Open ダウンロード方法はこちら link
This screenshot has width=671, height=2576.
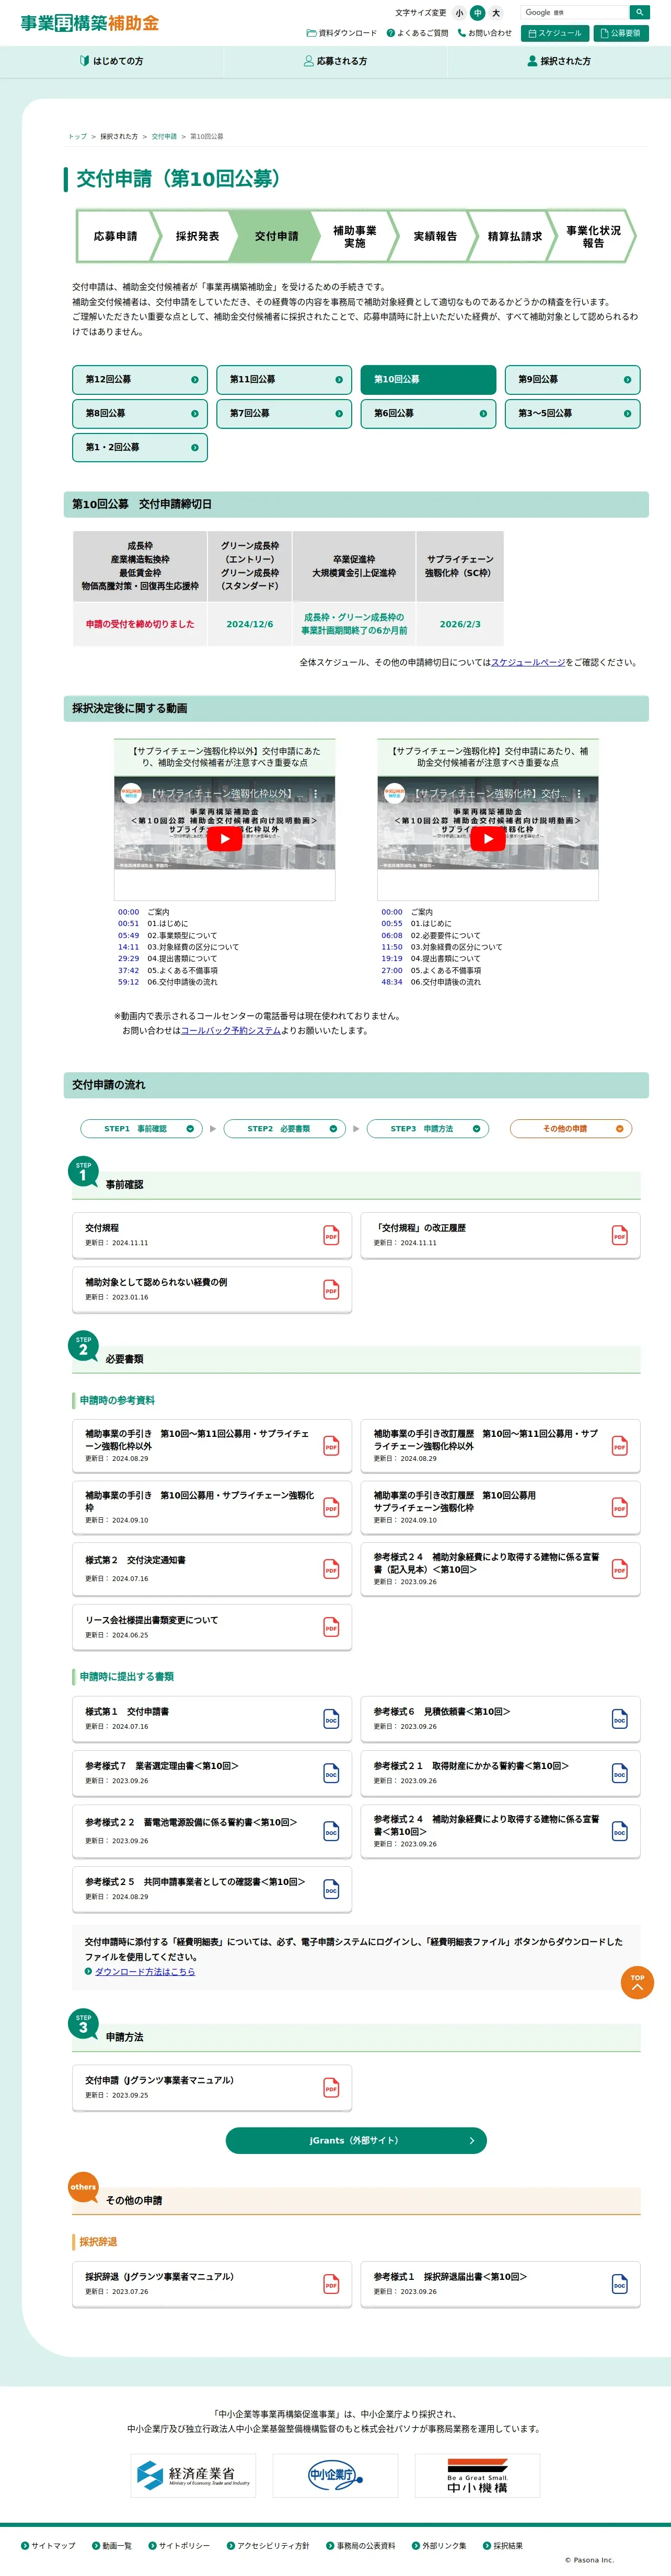[x=145, y=1972]
